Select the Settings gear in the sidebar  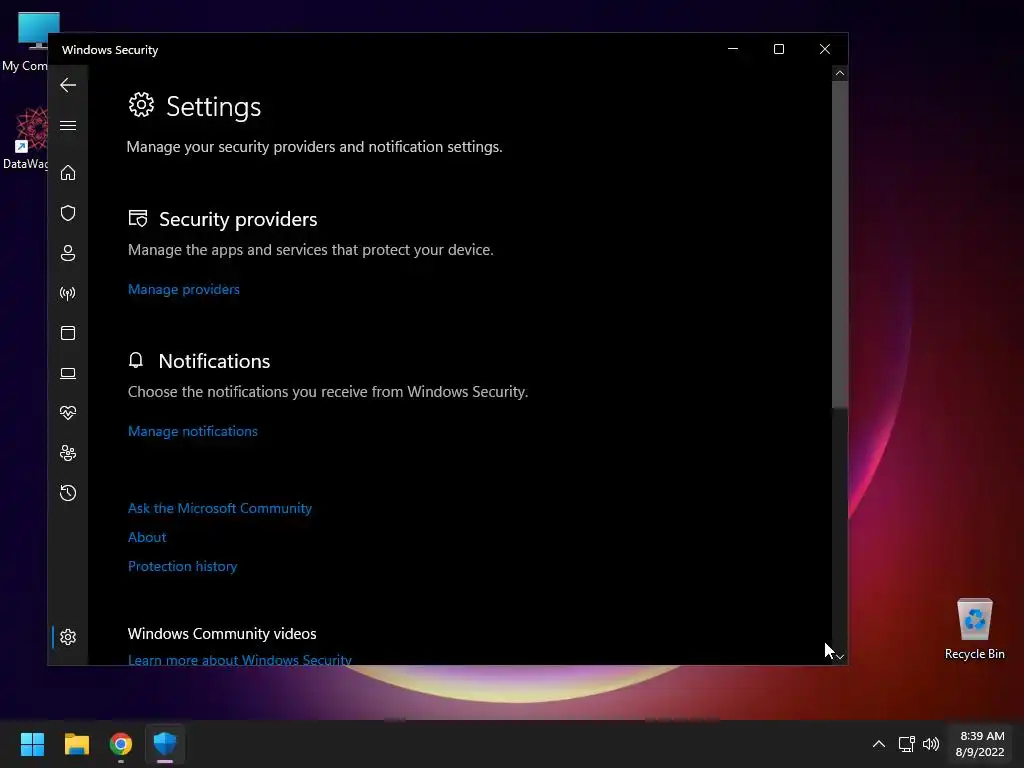[x=68, y=637]
